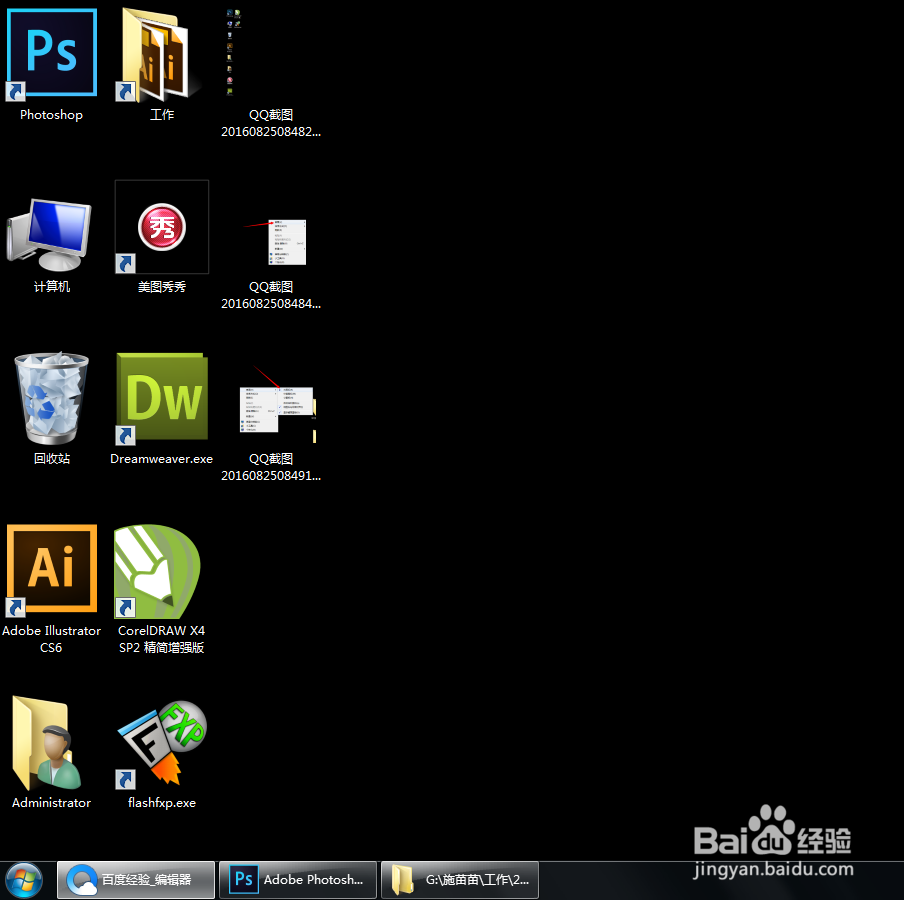Open the Windows Start menu orb
This screenshot has width=904, height=900.
[24, 880]
